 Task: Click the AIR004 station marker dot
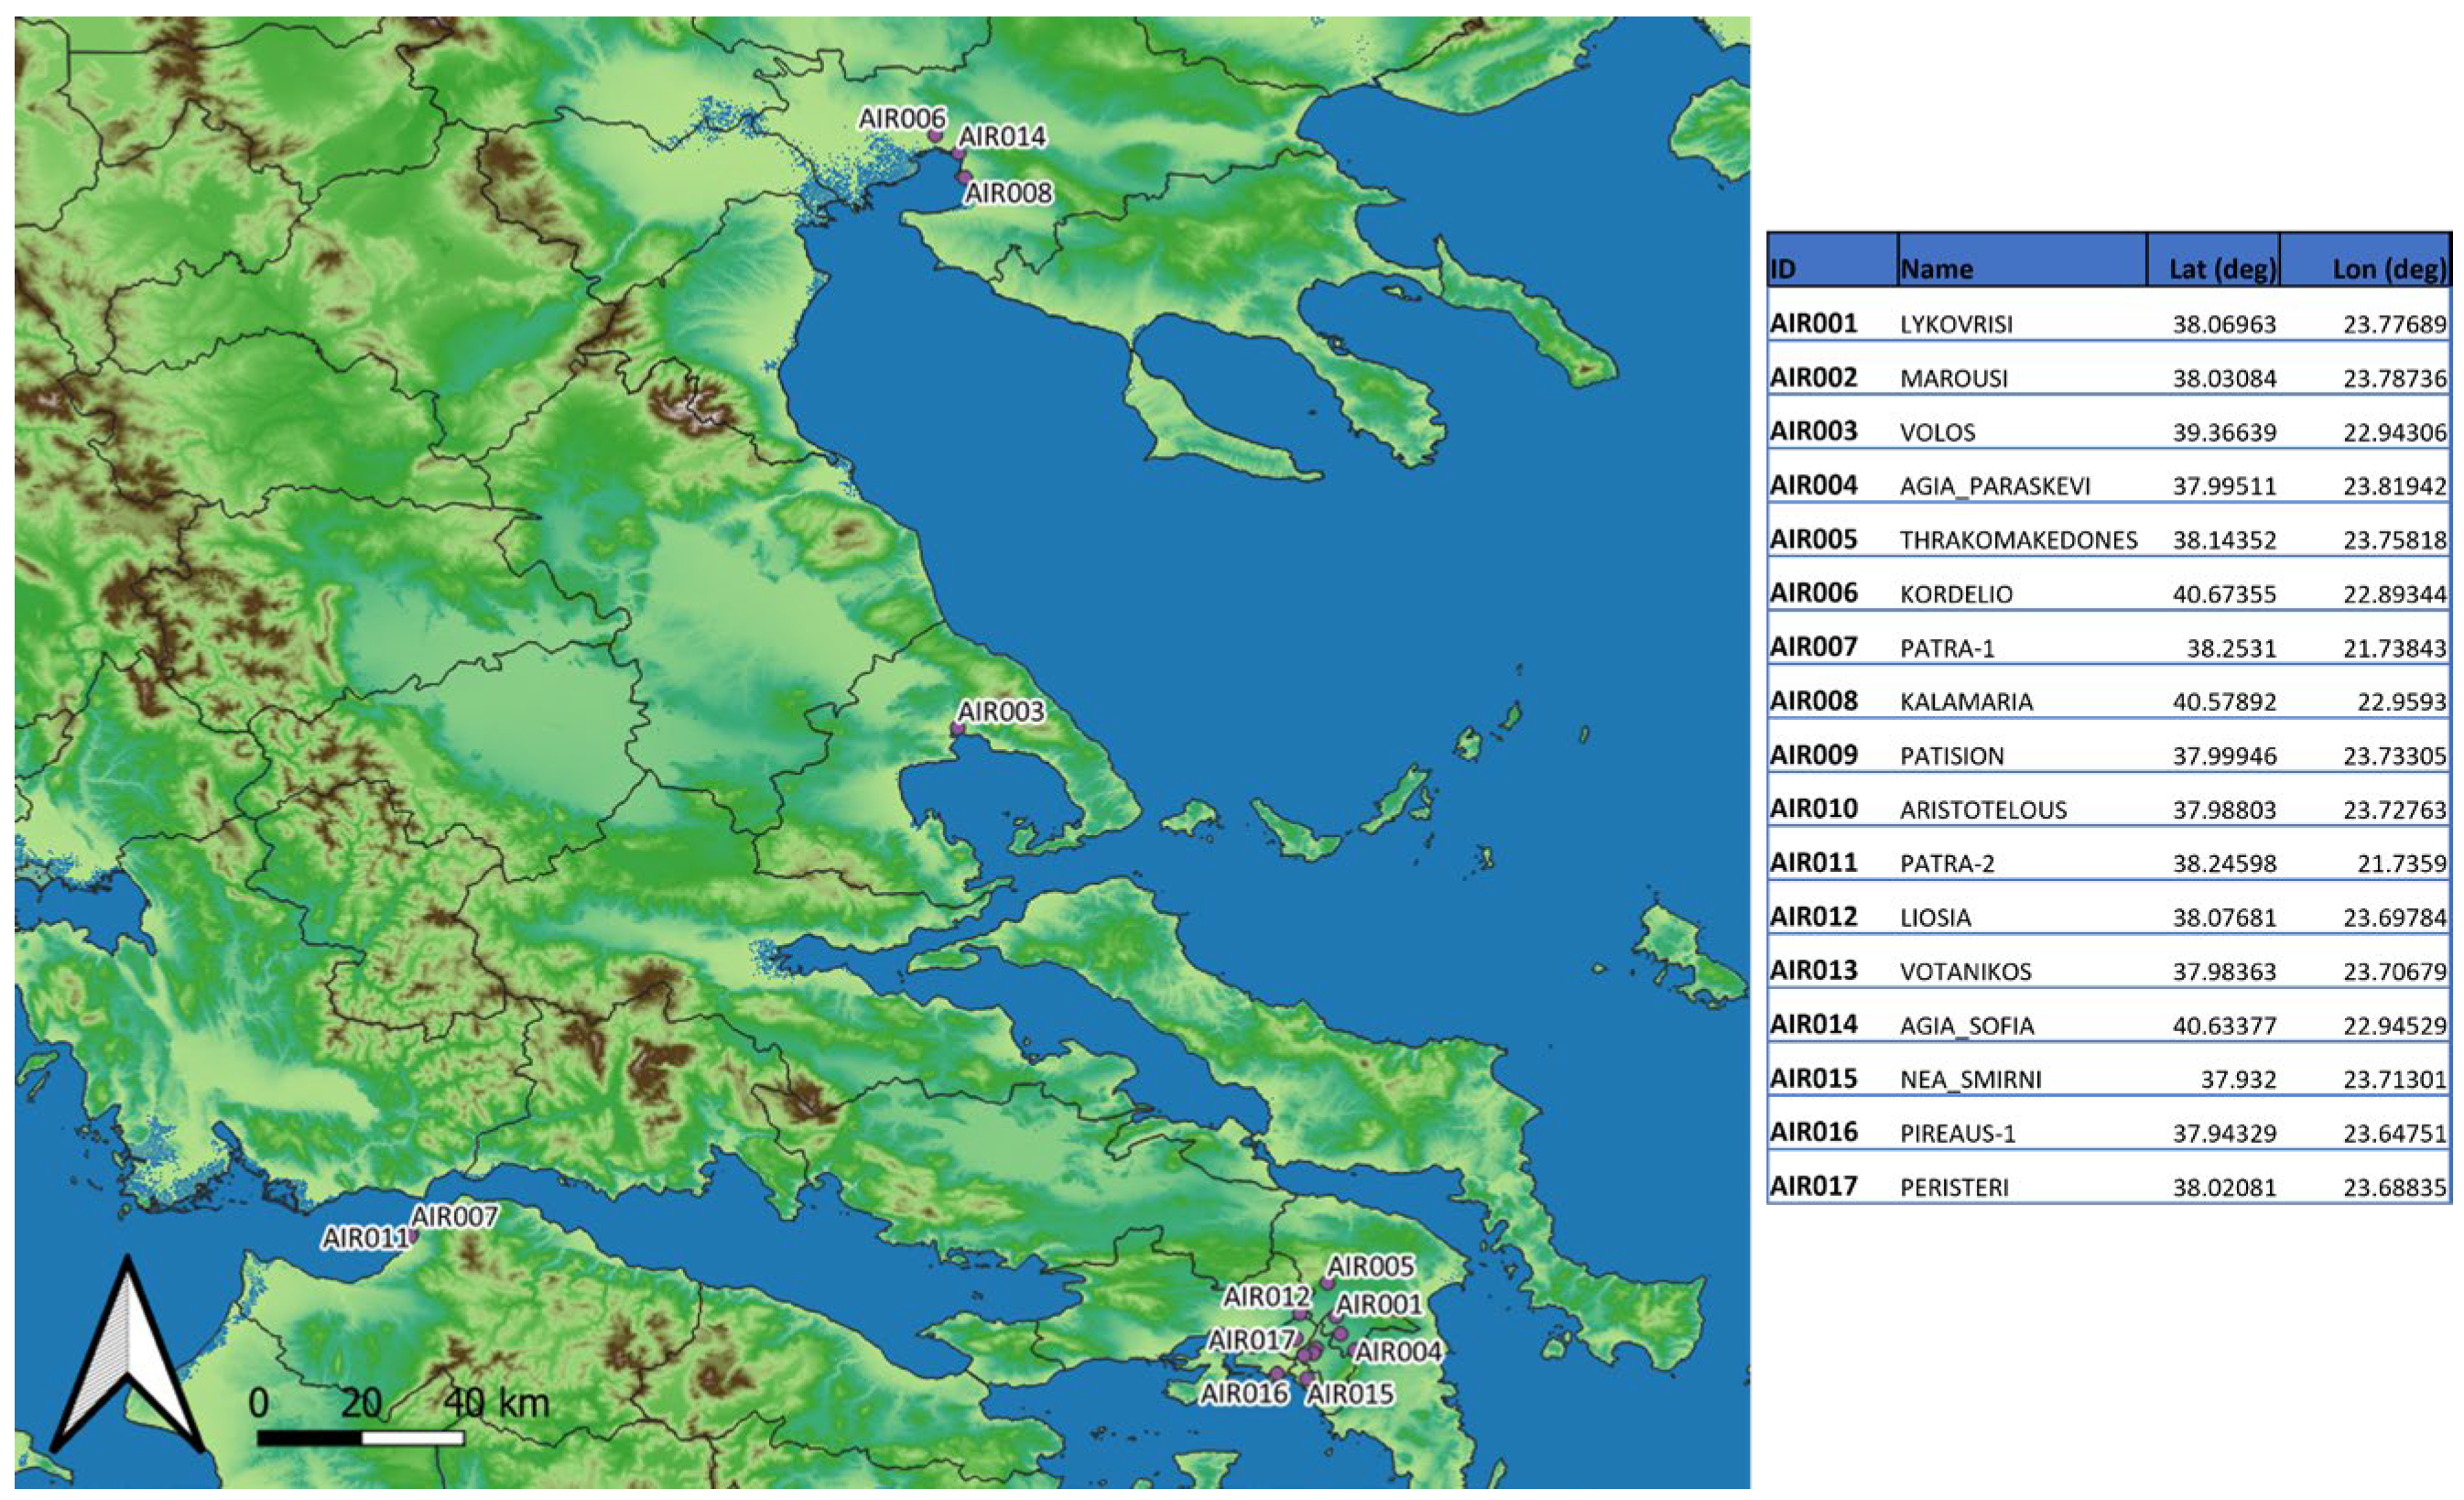pyautogui.click(x=1353, y=1350)
